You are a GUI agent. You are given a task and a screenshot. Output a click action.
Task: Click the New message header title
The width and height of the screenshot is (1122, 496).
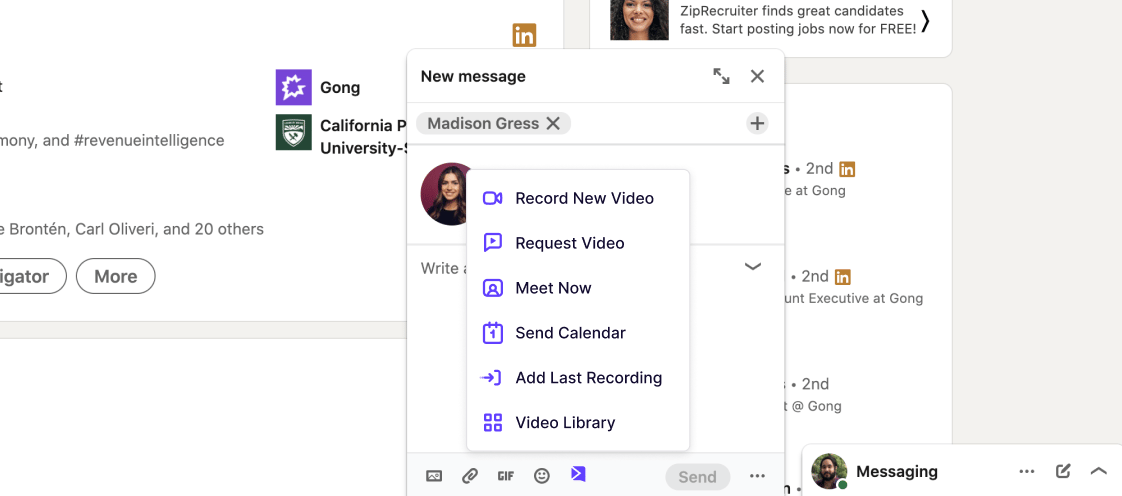[473, 77]
